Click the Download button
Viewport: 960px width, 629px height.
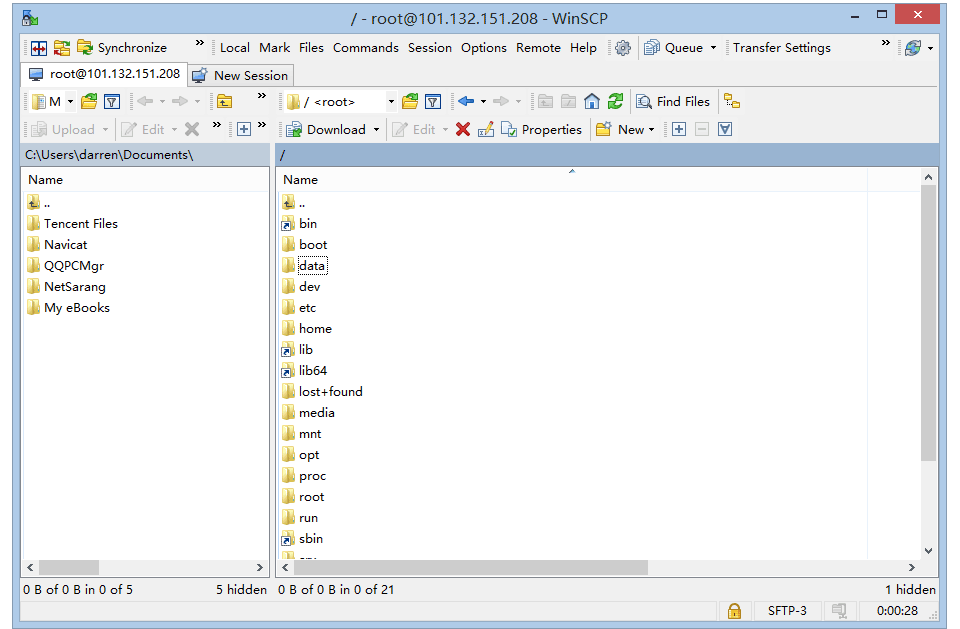click(326, 129)
